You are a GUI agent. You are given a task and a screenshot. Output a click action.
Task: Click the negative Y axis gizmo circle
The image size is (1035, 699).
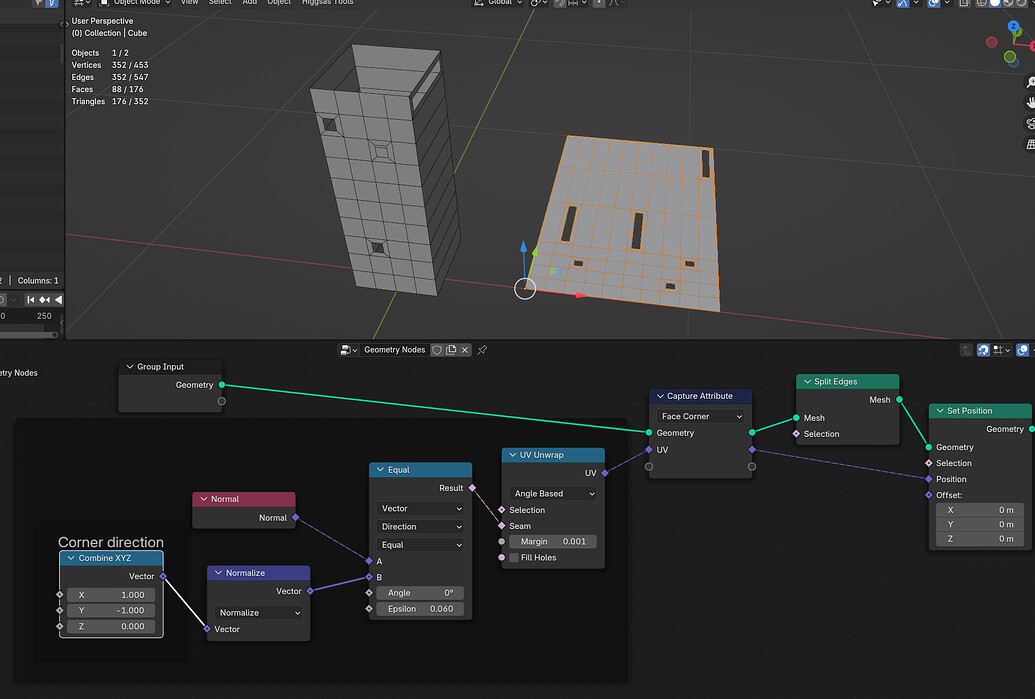[x=1010, y=57]
